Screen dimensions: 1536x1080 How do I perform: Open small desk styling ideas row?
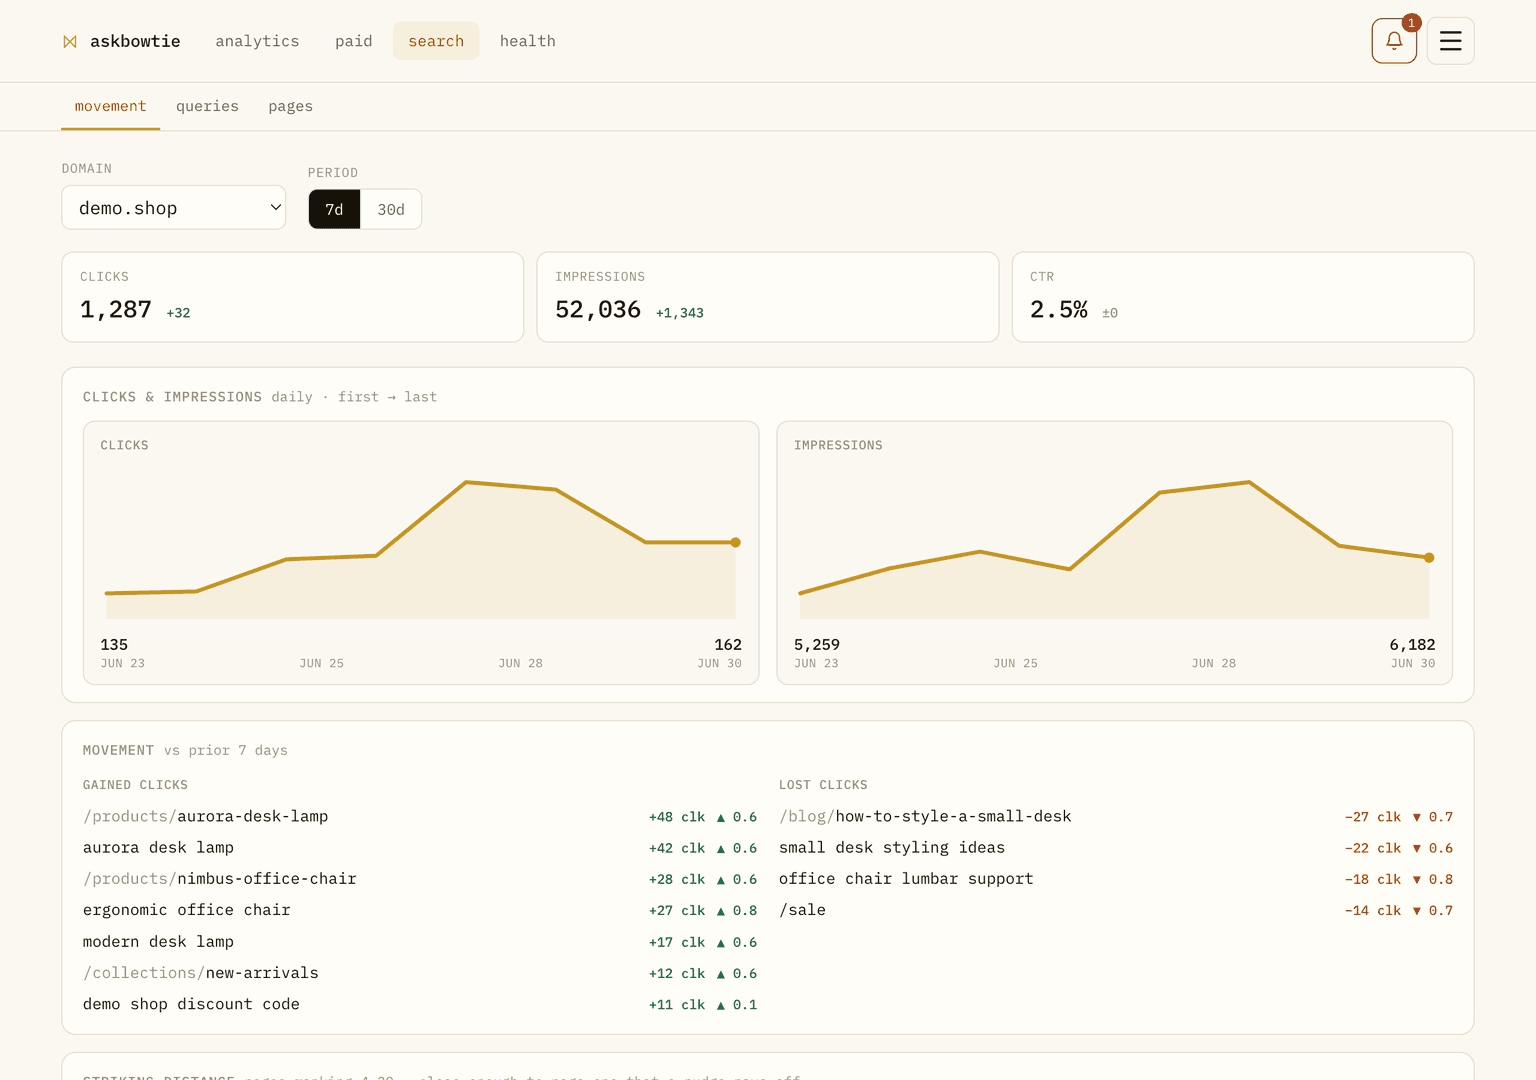(1116, 848)
